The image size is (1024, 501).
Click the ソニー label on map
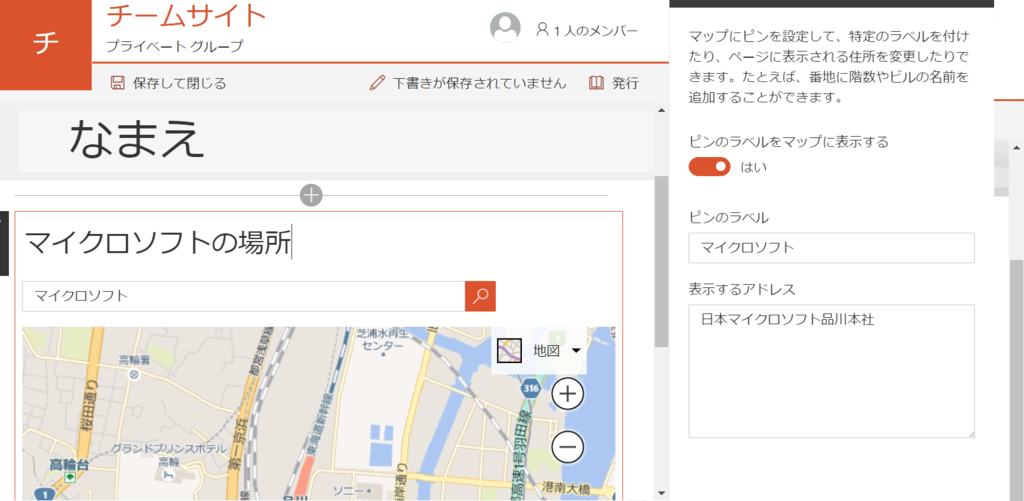click(347, 489)
